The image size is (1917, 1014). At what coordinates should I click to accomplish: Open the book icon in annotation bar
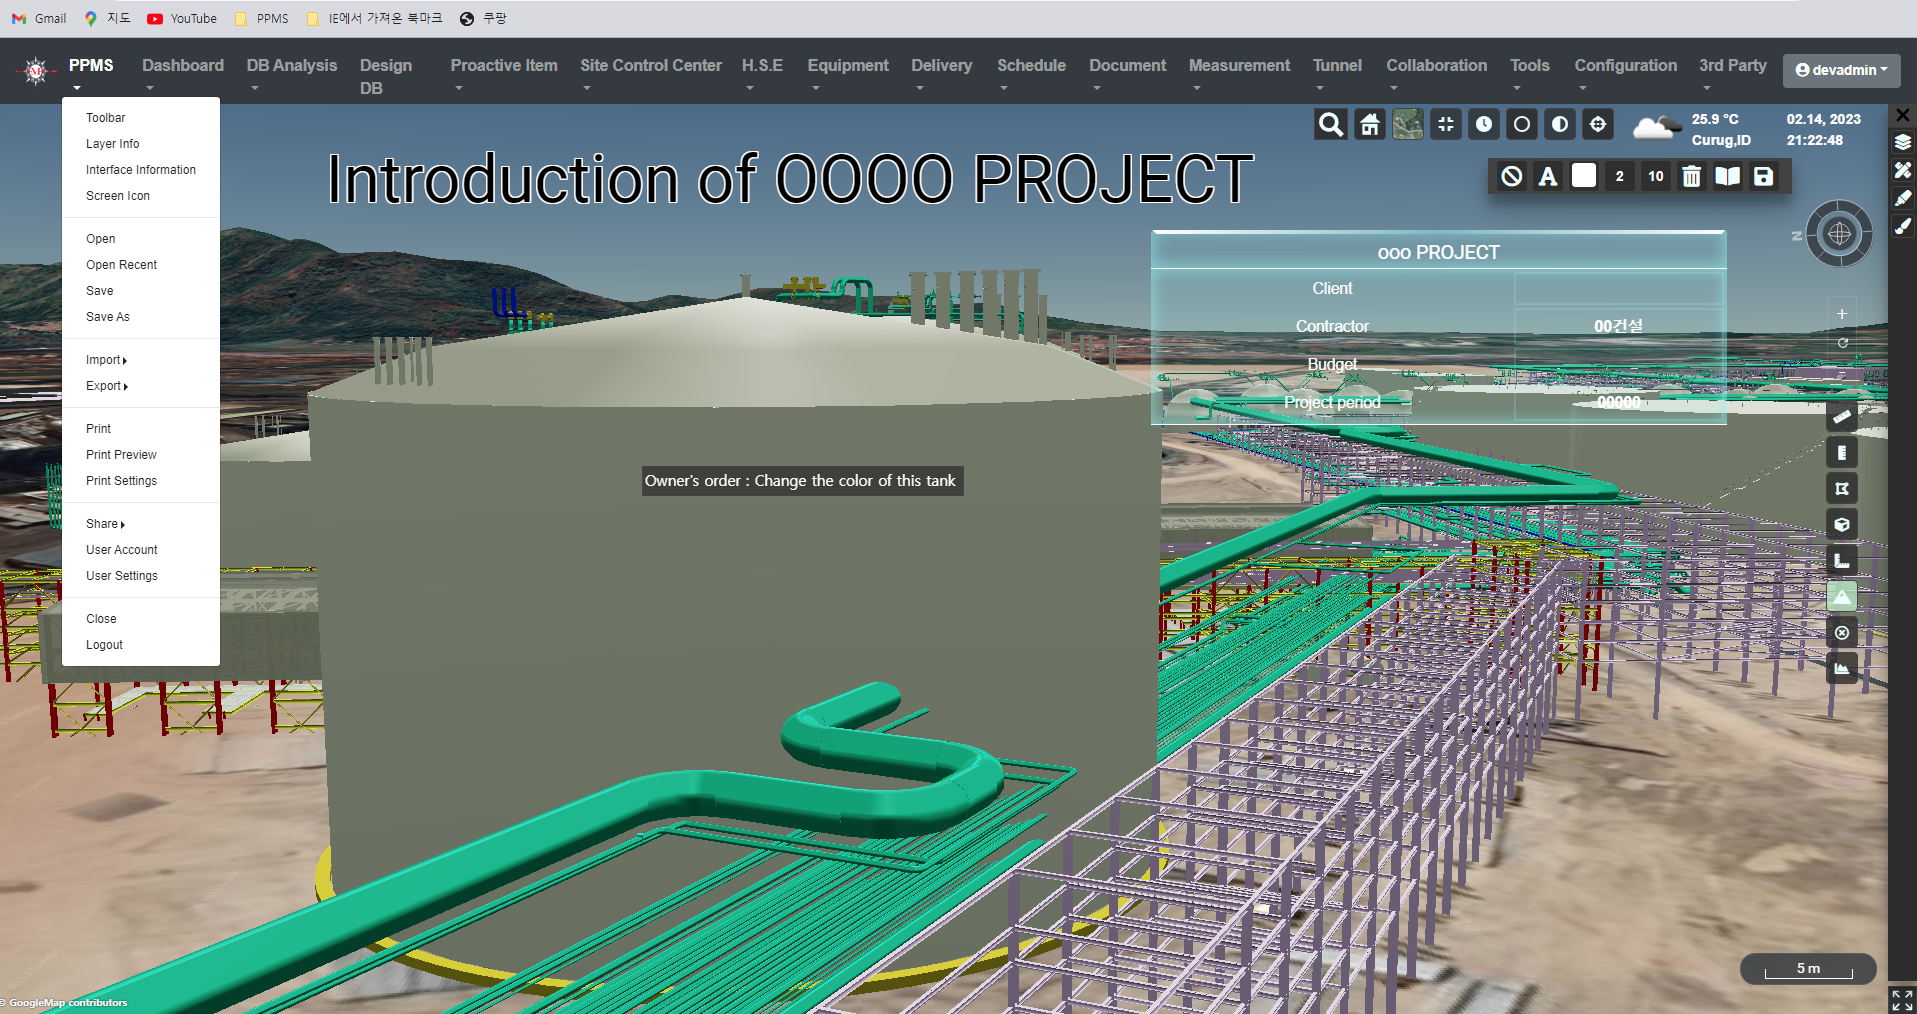tap(1728, 177)
